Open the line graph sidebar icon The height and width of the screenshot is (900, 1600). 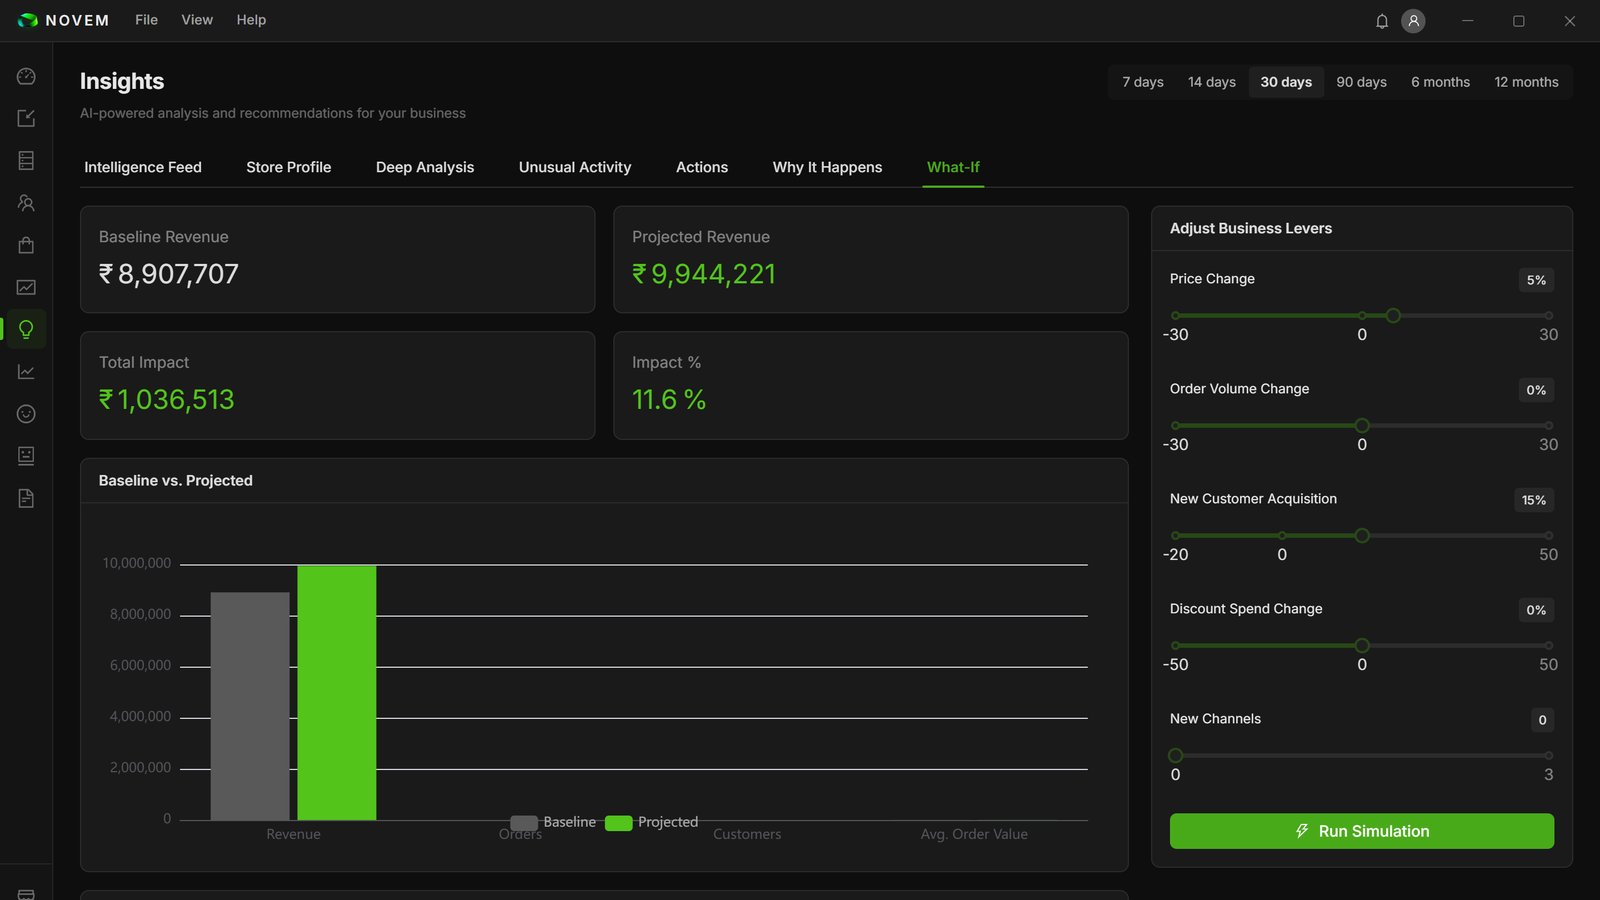point(26,372)
